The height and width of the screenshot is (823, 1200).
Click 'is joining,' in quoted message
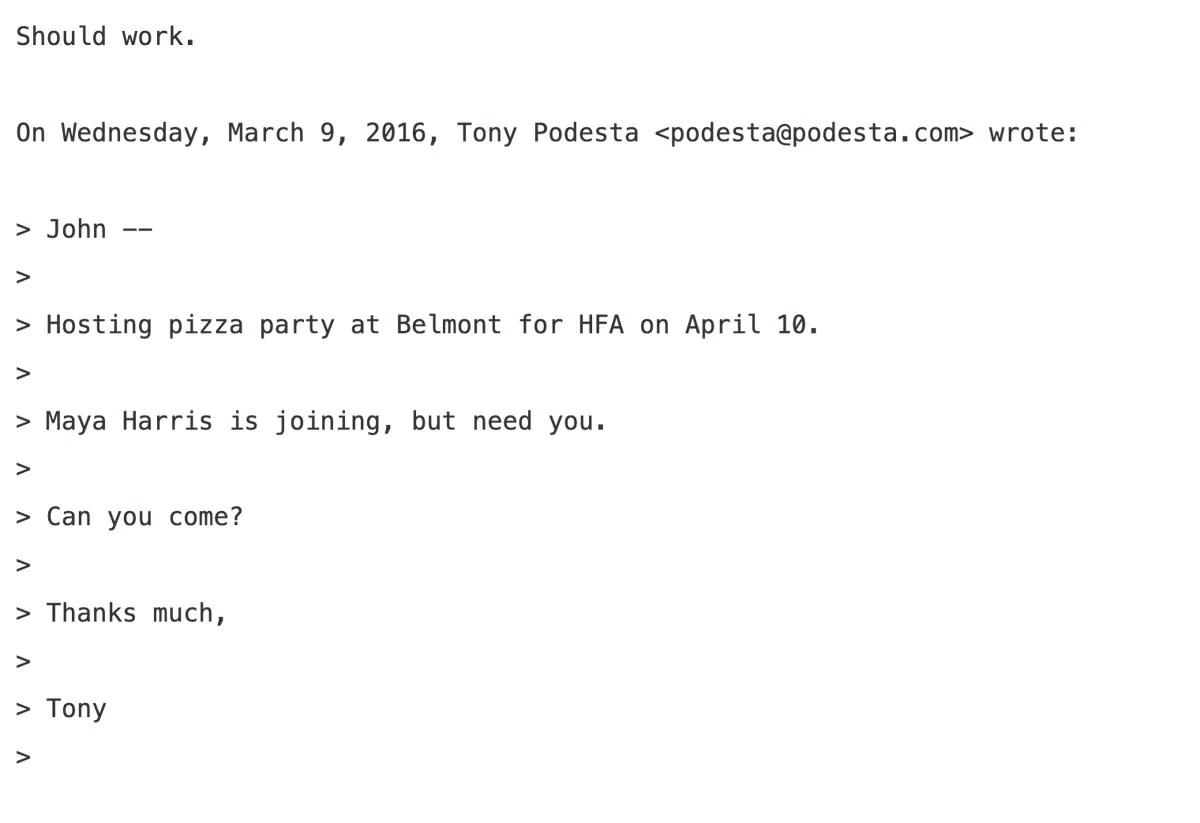tap(312, 421)
